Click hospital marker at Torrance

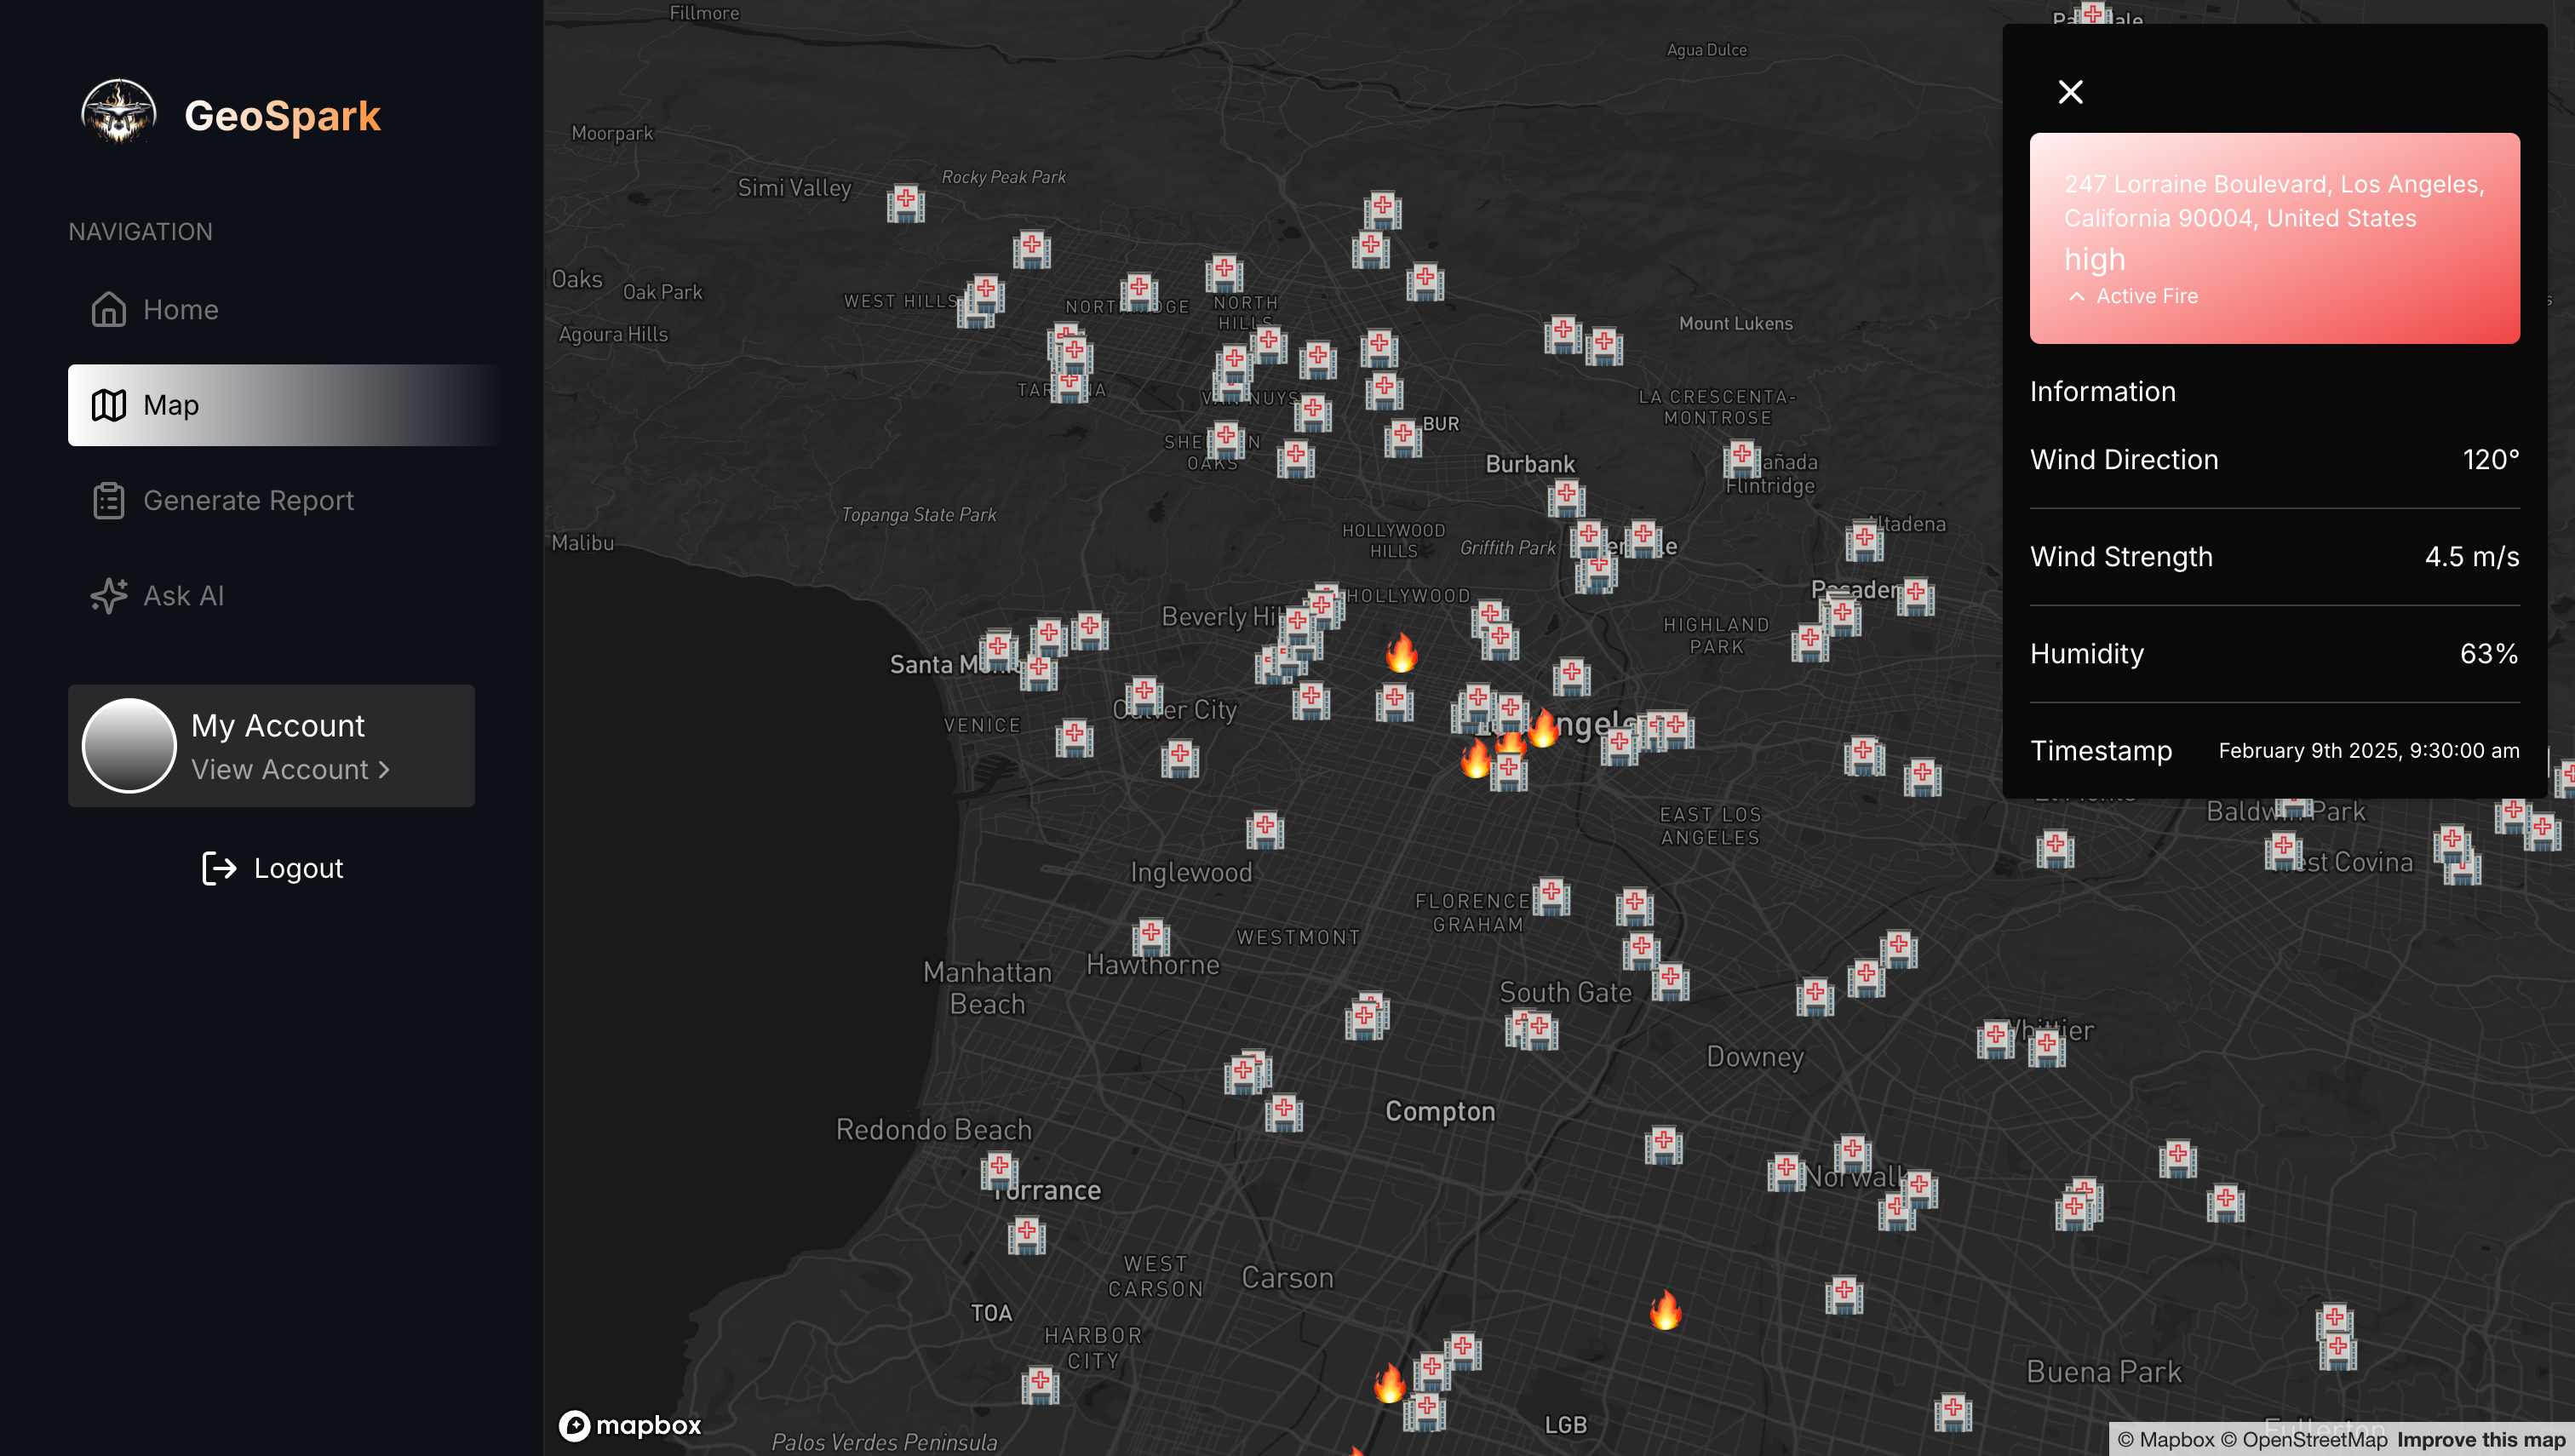pyautogui.click(x=998, y=1170)
